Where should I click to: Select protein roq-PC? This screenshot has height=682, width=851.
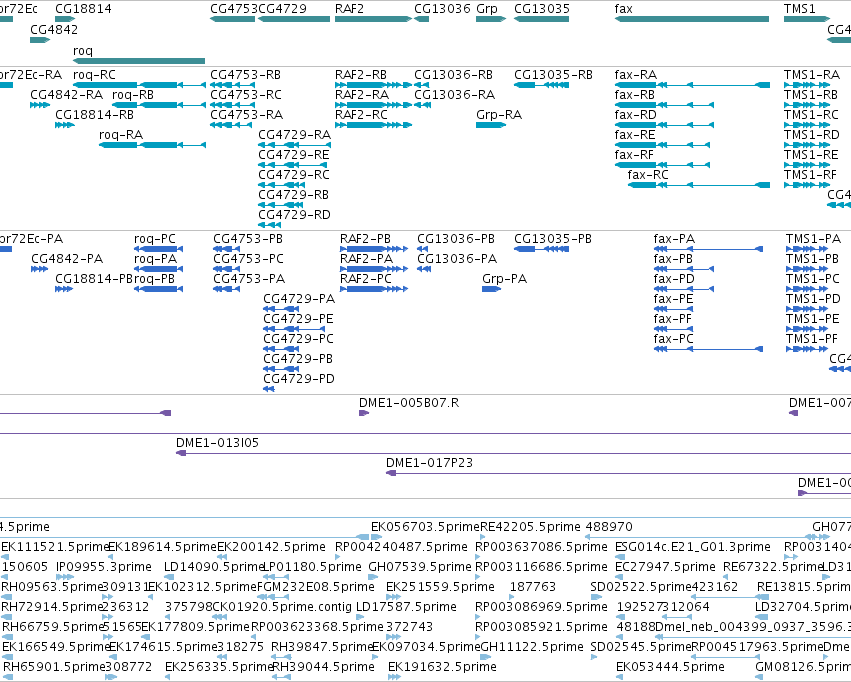(158, 249)
